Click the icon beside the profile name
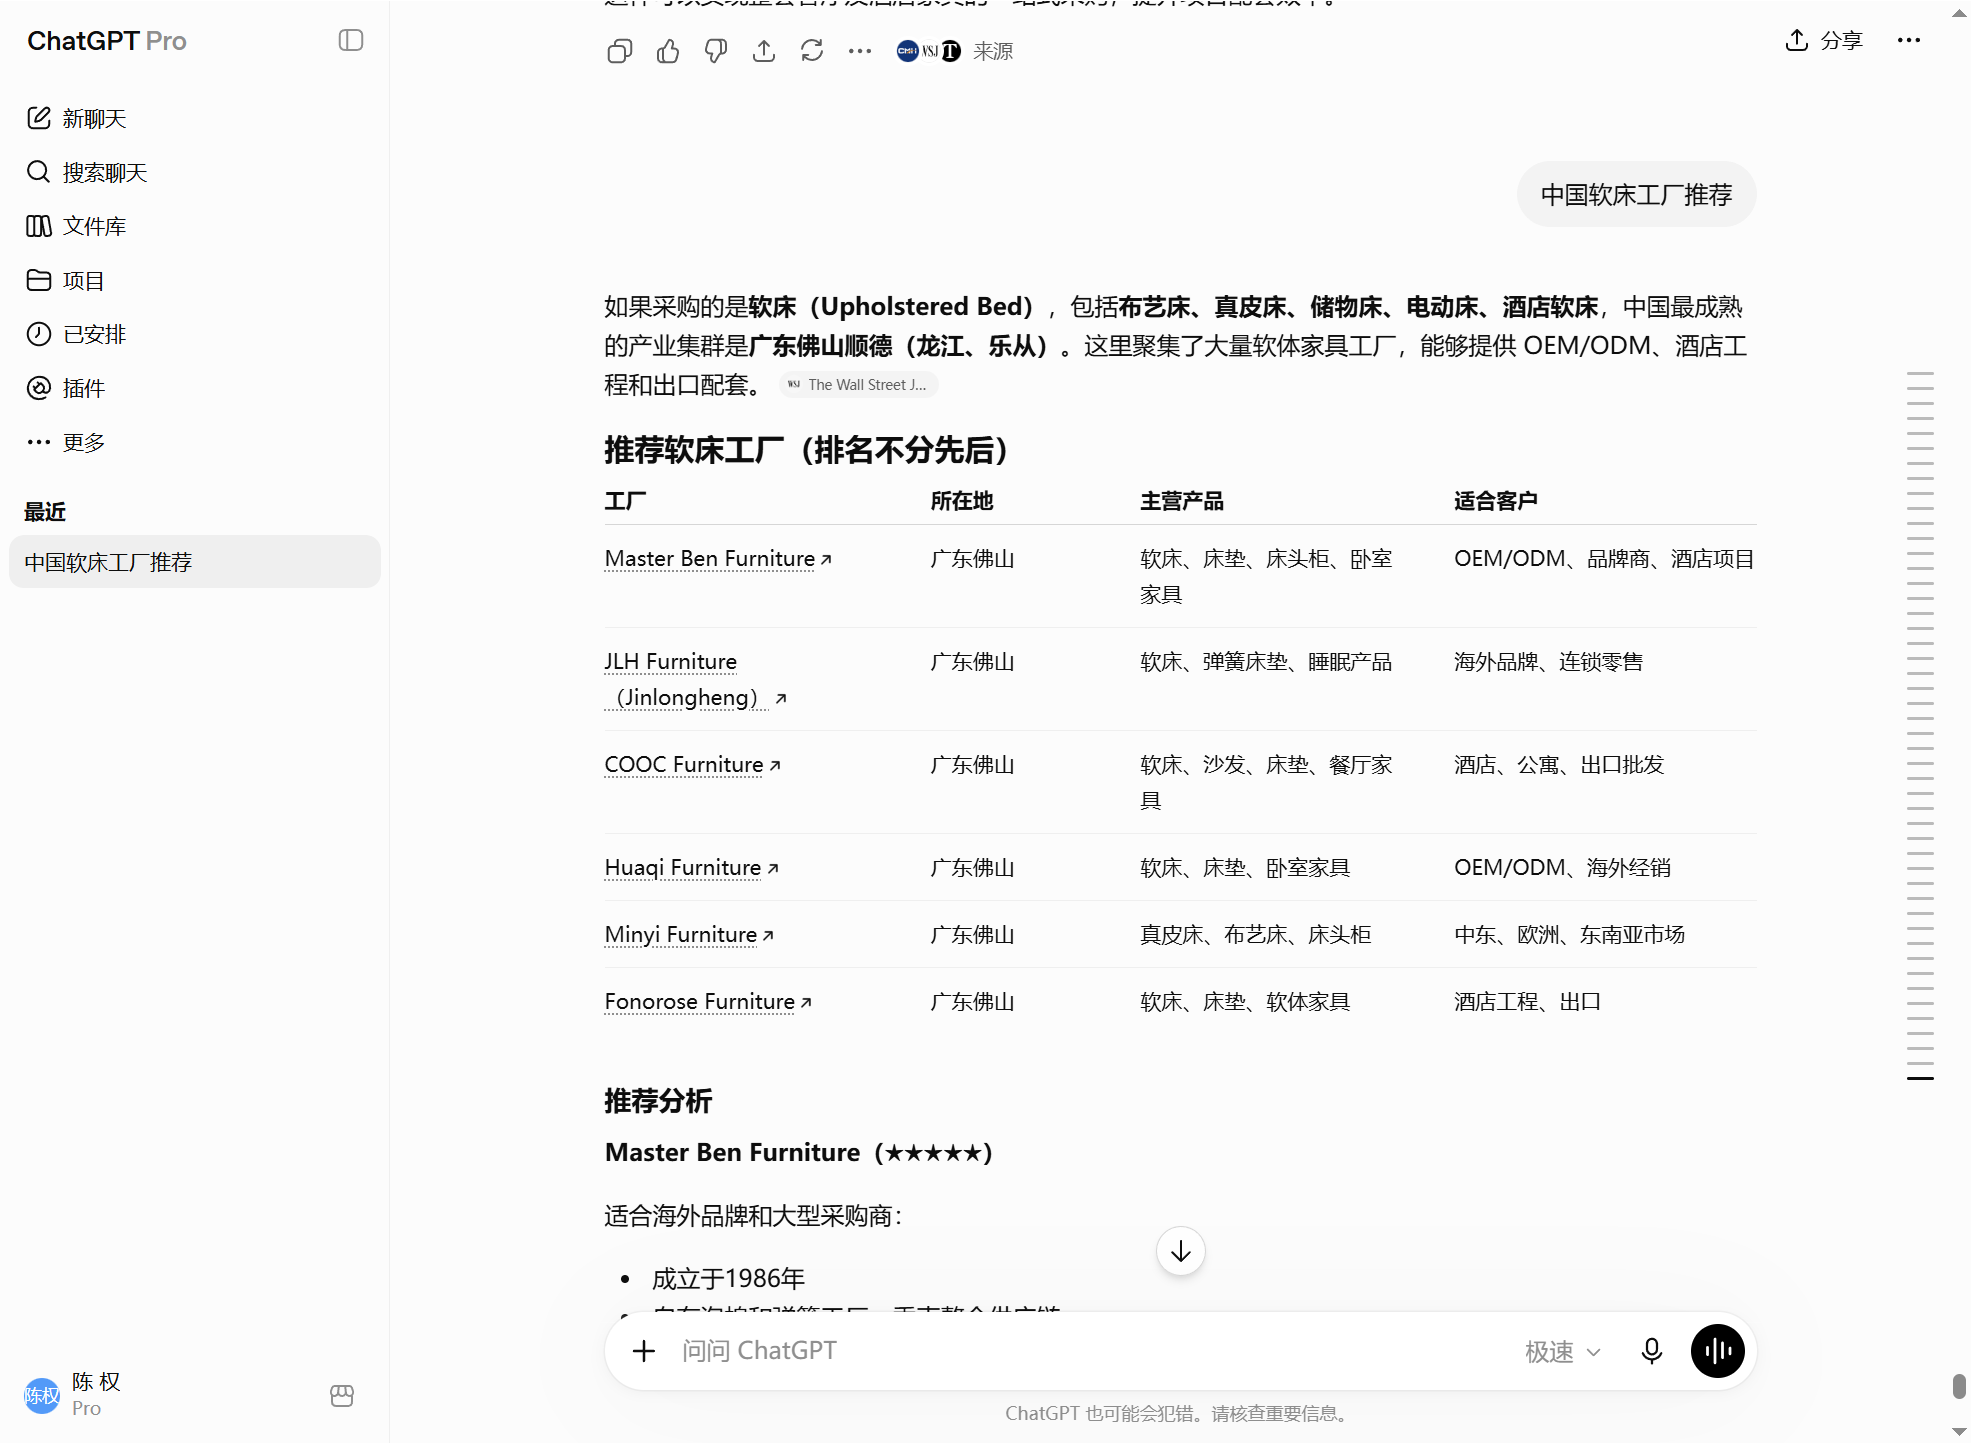 click(x=342, y=1395)
